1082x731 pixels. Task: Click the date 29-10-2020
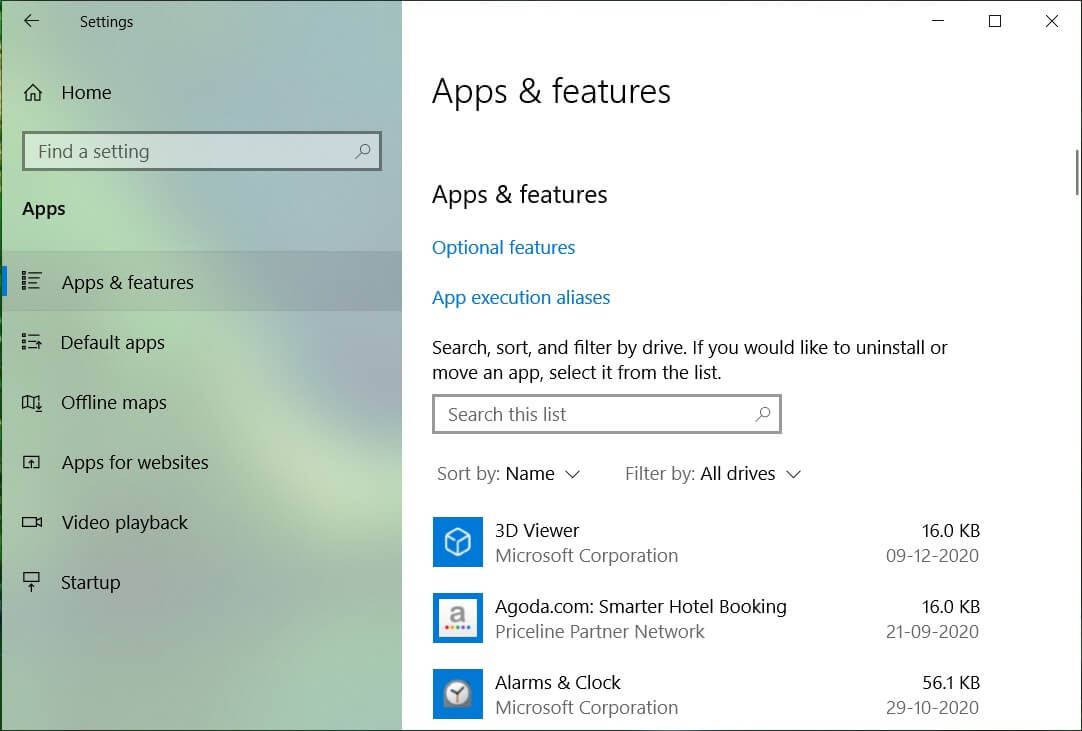[x=932, y=708]
